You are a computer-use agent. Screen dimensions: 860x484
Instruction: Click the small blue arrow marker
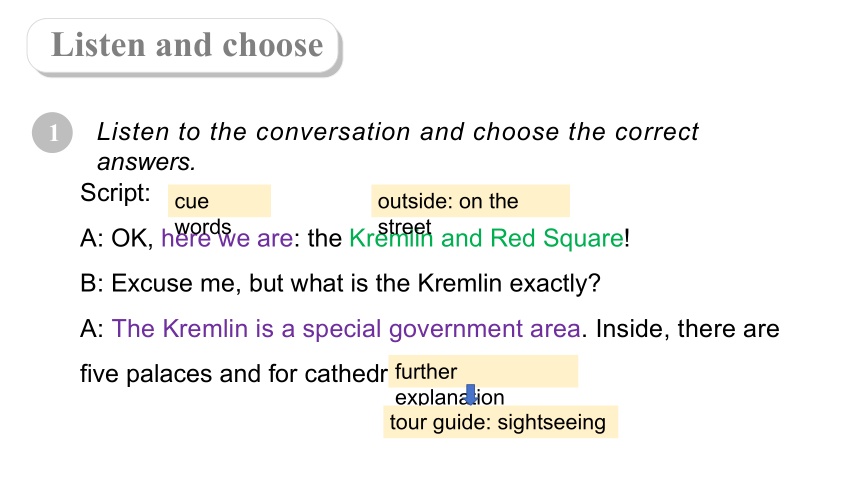pyautogui.click(x=471, y=395)
